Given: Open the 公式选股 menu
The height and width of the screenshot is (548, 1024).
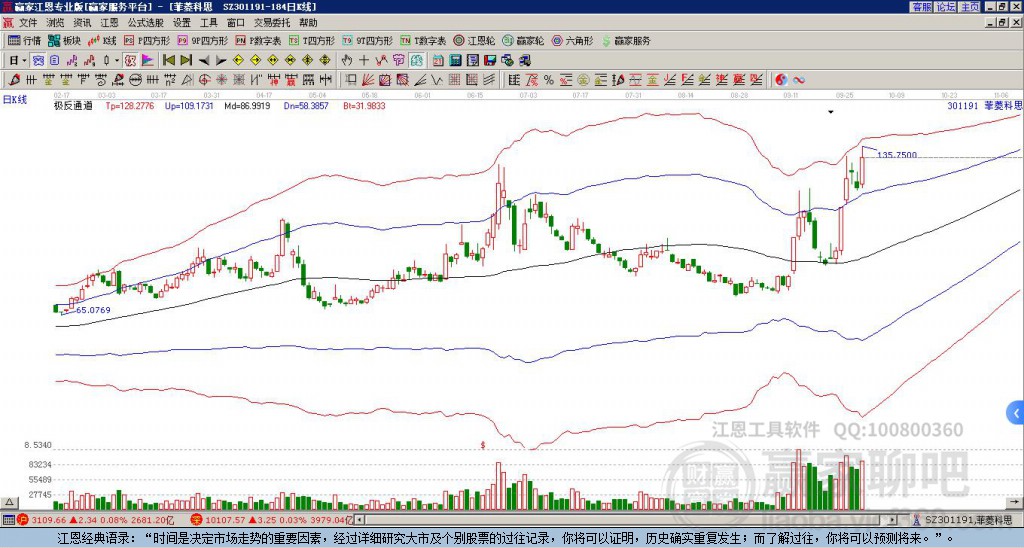Looking at the screenshot, I should 145,23.
